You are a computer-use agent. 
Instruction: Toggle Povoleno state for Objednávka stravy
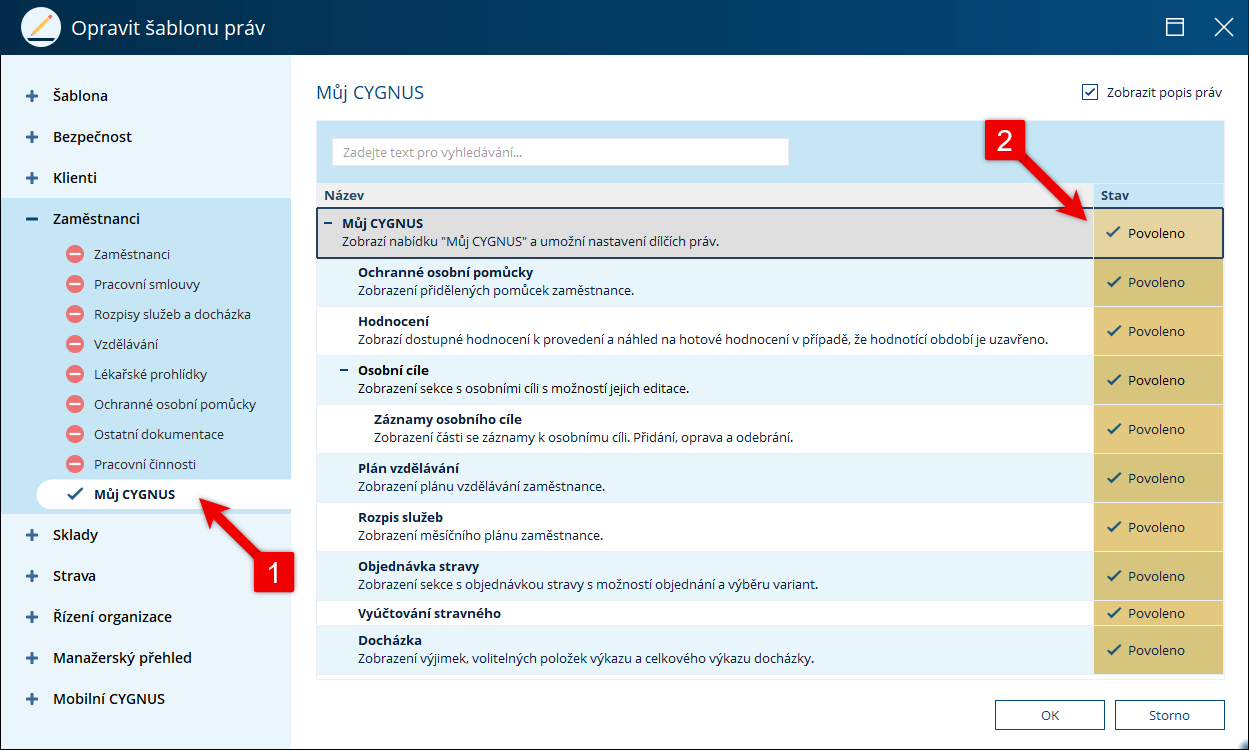(1158, 576)
